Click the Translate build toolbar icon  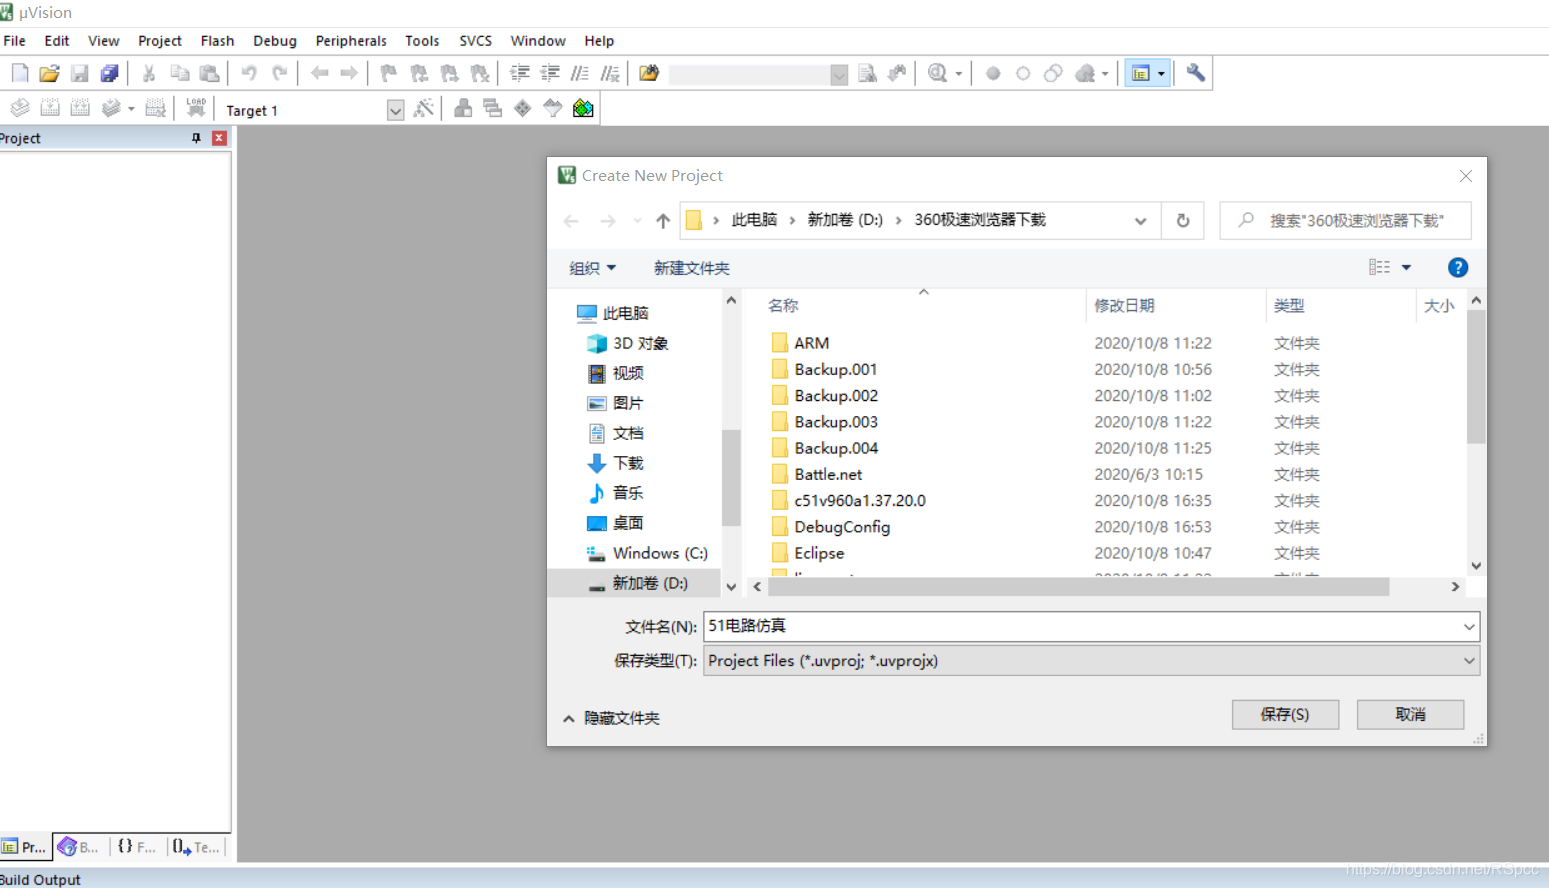click(x=20, y=108)
